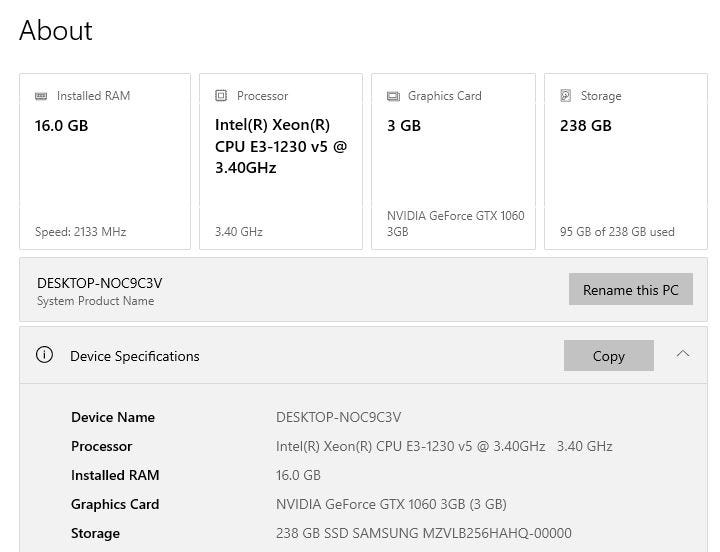Image resolution: width=720 pixels, height=552 pixels.
Task: Click the DESKTOP-NOC9C3V PC name heading
Action: (99, 283)
